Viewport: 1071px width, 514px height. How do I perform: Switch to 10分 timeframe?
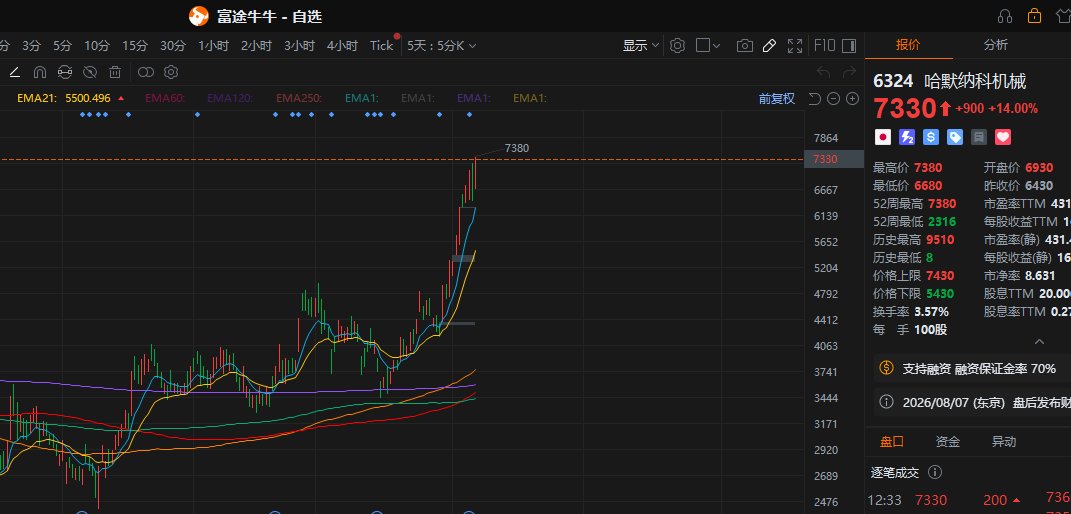[97, 46]
